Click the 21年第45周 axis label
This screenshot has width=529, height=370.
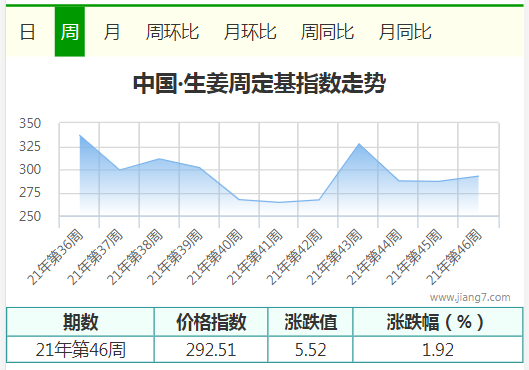click(414, 257)
